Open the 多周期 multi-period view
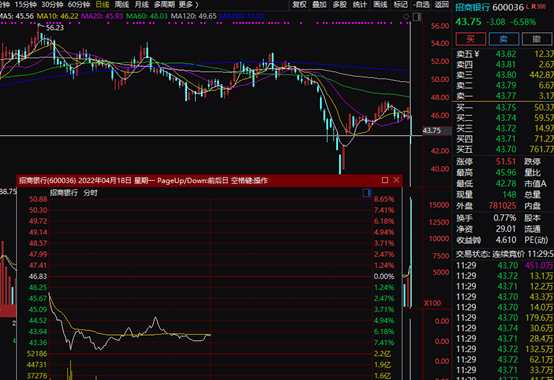This screenshot has height=380, width=554. click(164, 5)
